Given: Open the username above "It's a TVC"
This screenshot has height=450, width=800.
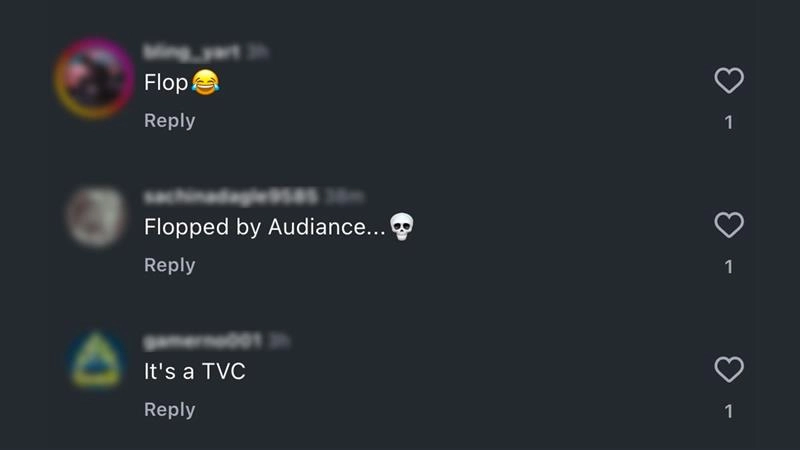Looking at the screenshot, I should [203, 341].
